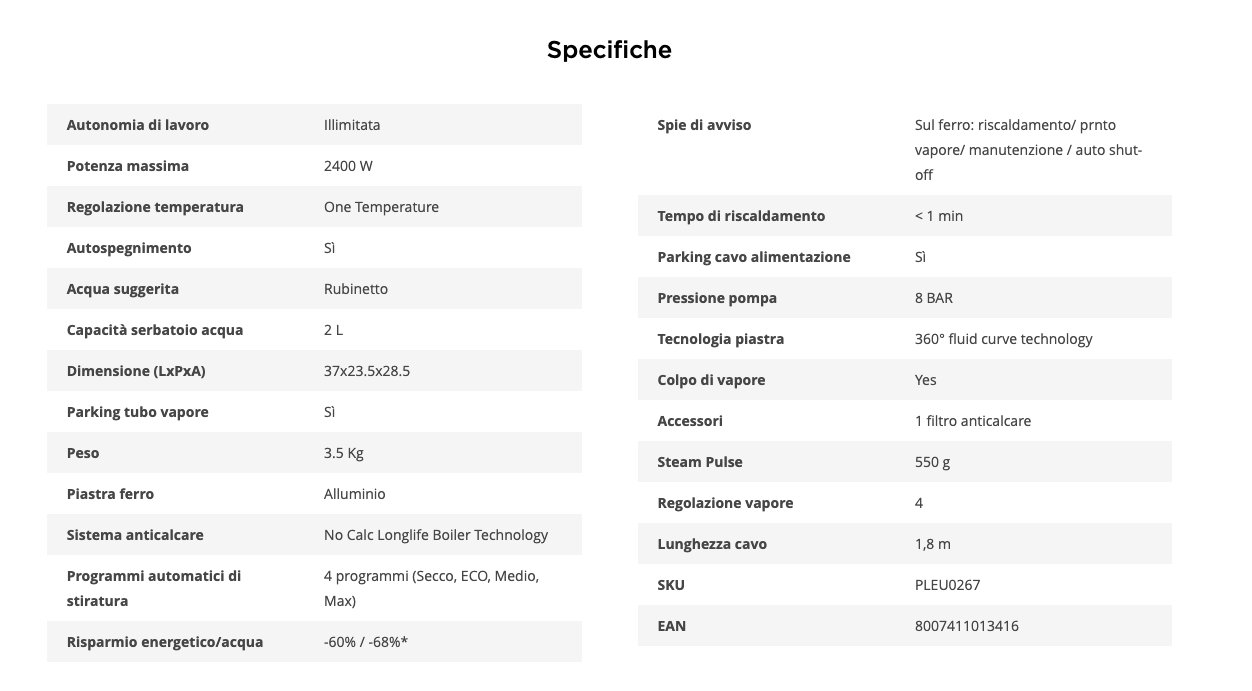The height and width of the screenshot is (691, 1252).
Task: Click the One Temperature value
Action: [x=381, y=207]
